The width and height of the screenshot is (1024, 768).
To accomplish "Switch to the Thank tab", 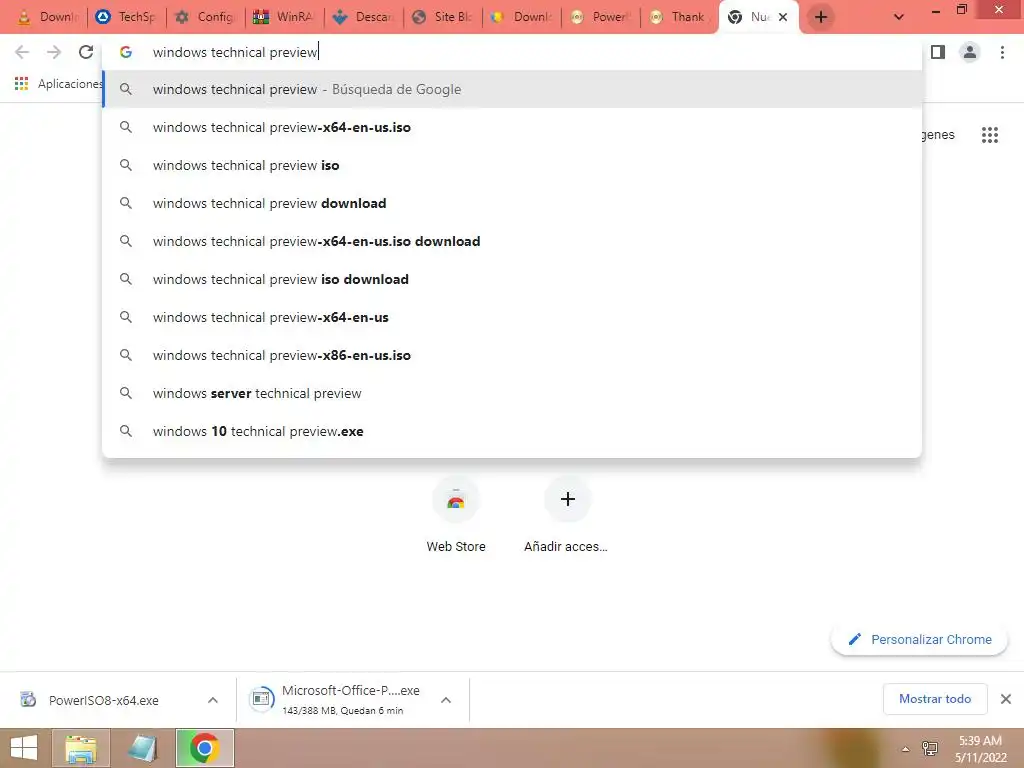I will coord(679,17).
